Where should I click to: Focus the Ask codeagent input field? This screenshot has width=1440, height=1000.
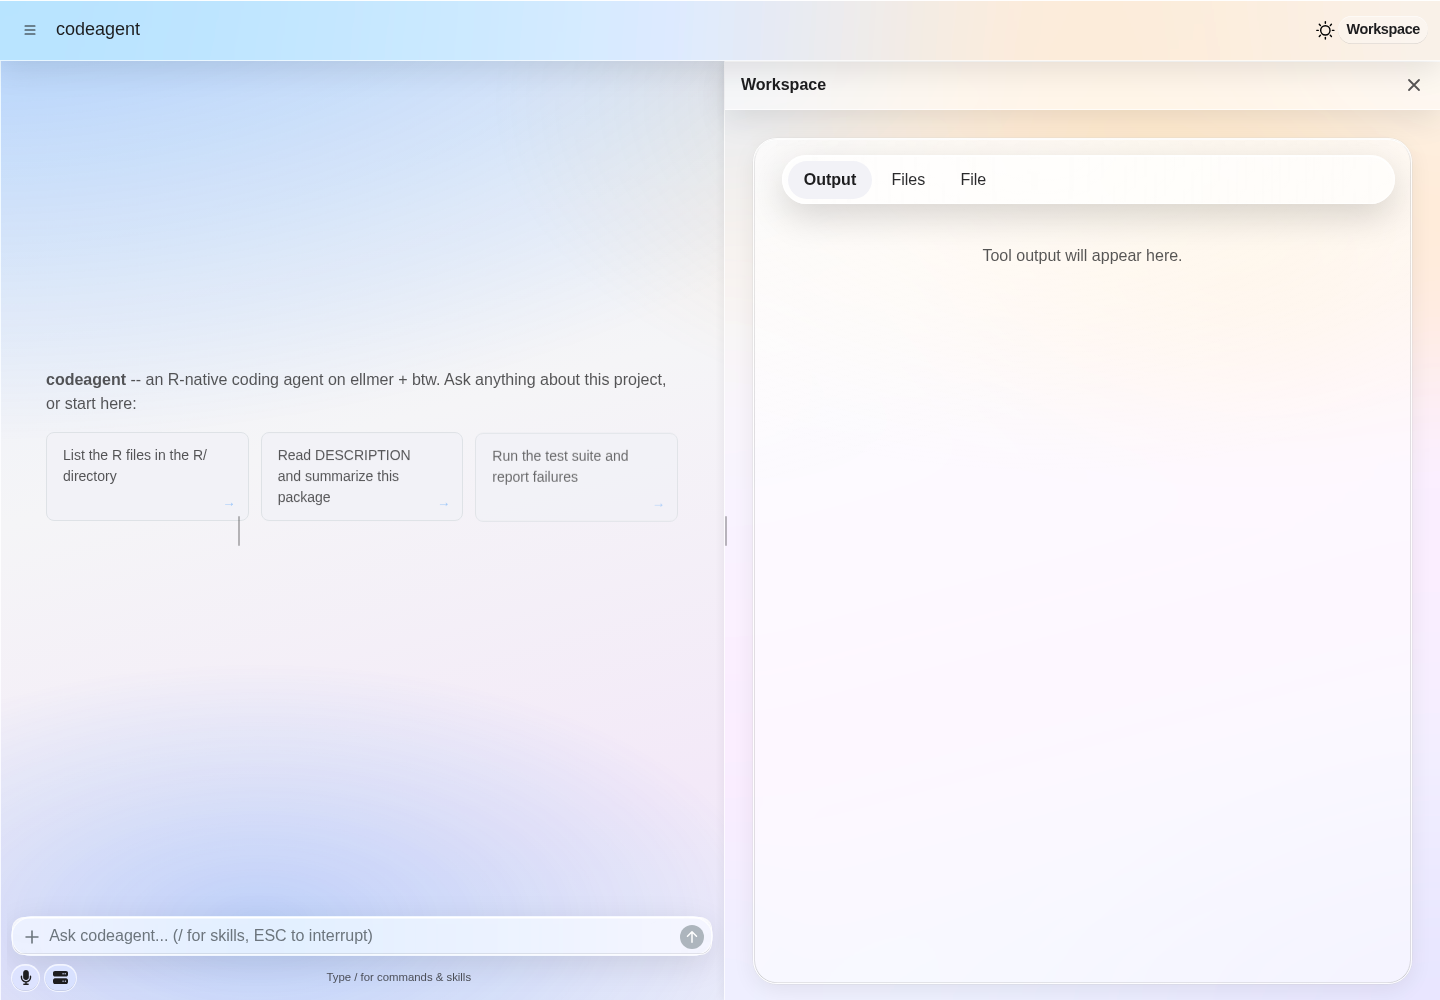click(x=360, y=936)
